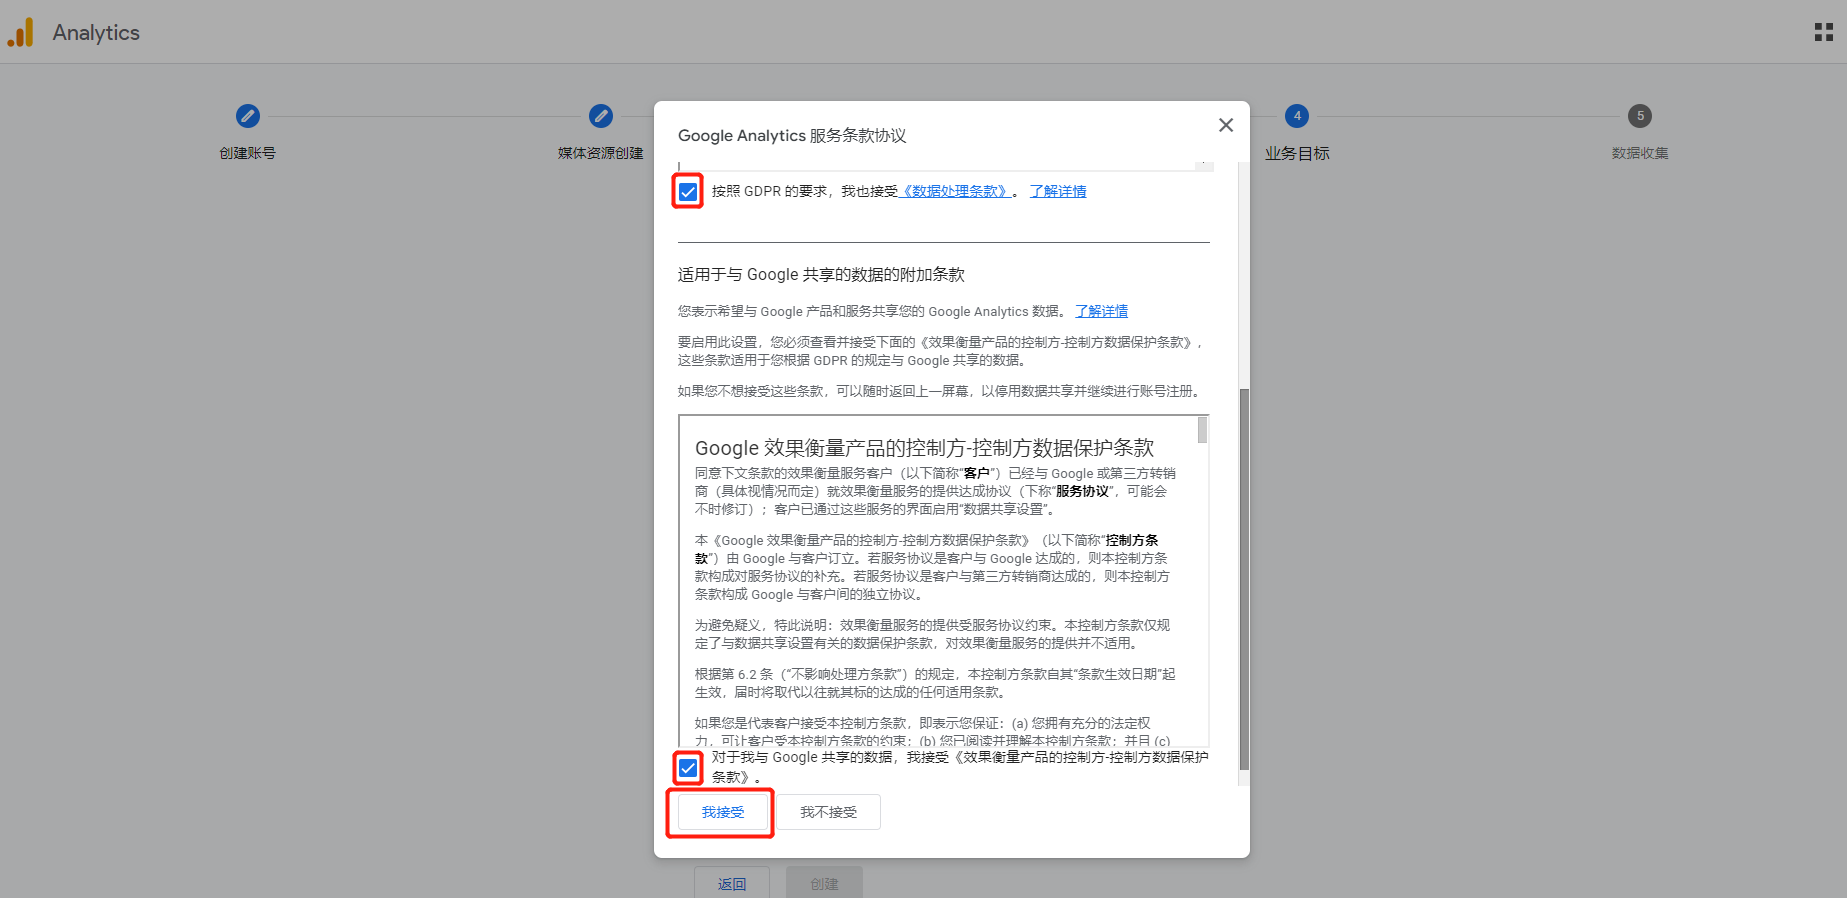Click the 创建账号 step pencil icon
The width and height of the screenshot is (1847, 898).
coord(247,116)
